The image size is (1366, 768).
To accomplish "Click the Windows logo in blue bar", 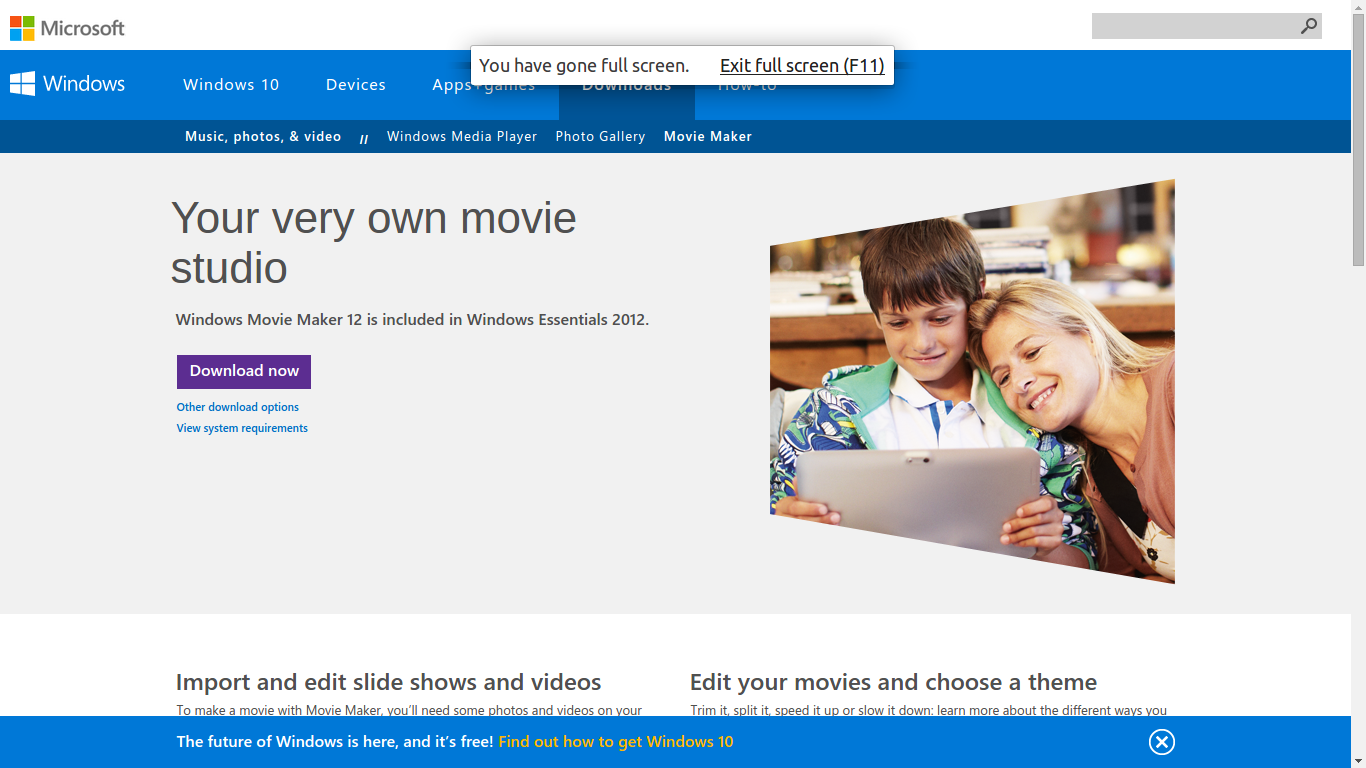I will pyautogui.click(x=67, y=83).
